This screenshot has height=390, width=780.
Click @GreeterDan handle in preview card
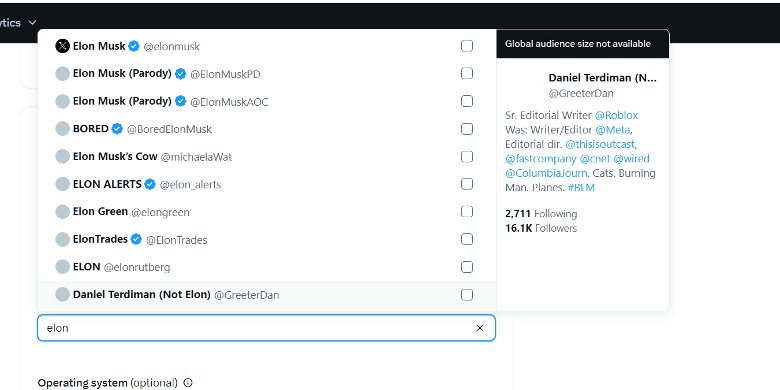(x=581, y=93)
